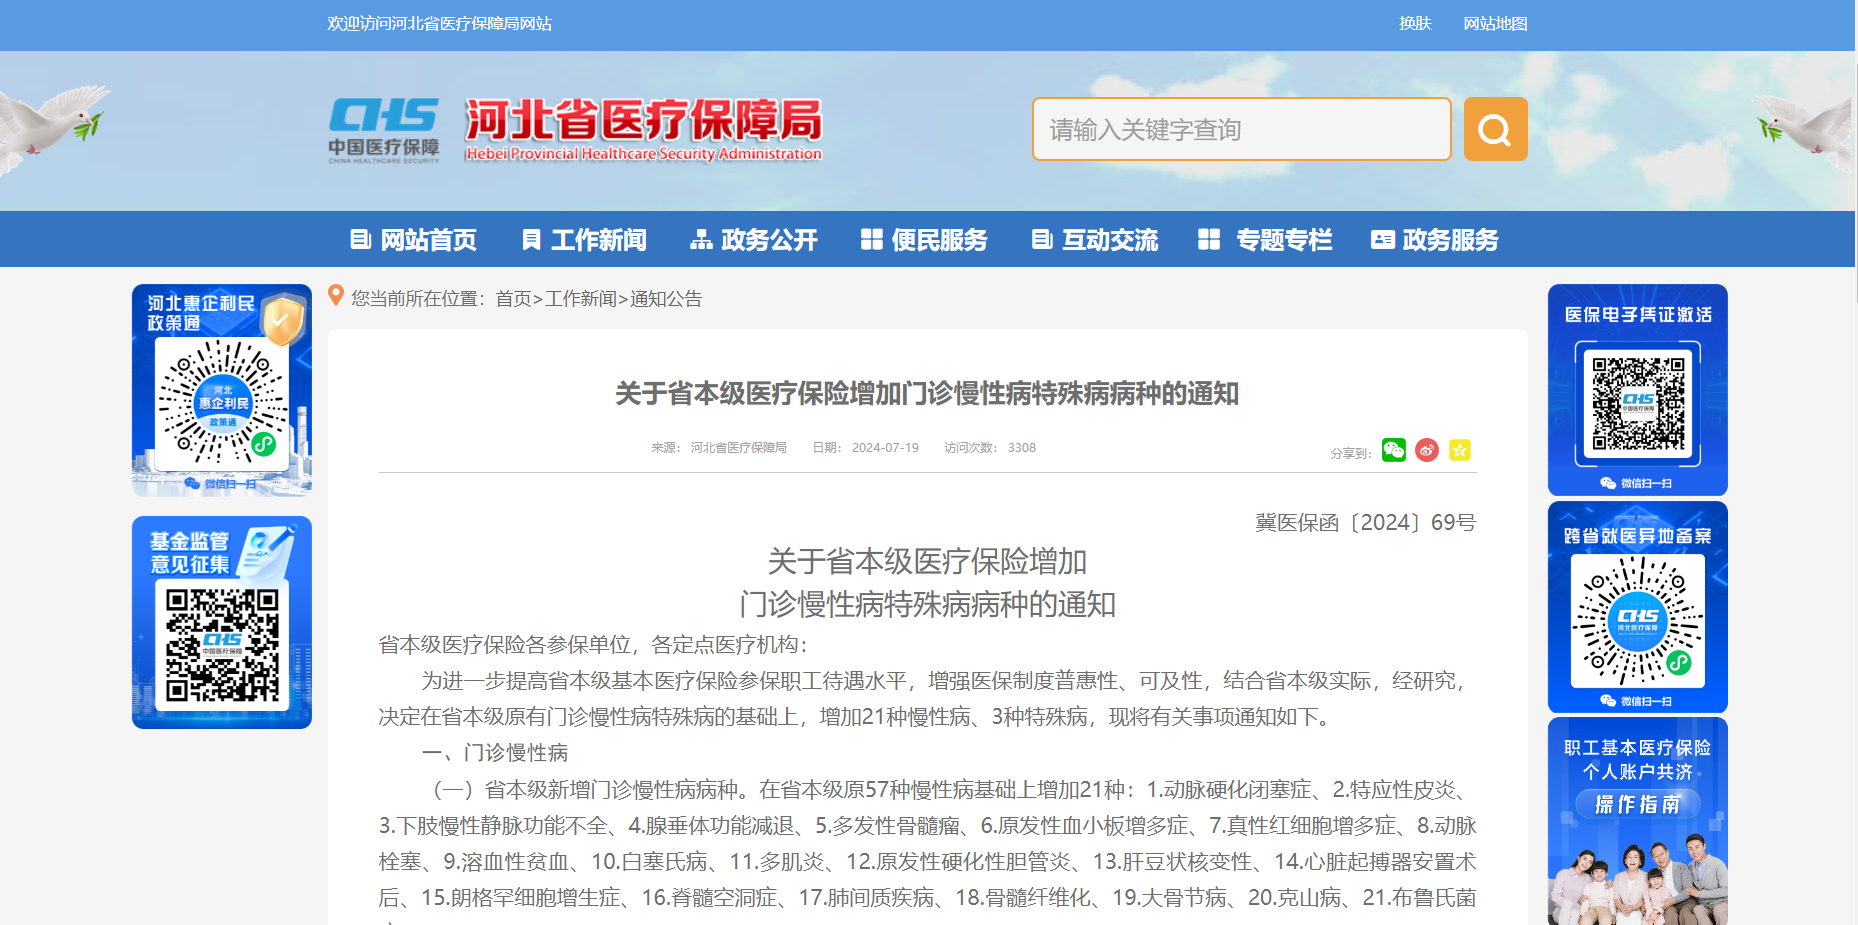Click the orange location pin icon
This screenshot has height=925, width=1858.
336,296
